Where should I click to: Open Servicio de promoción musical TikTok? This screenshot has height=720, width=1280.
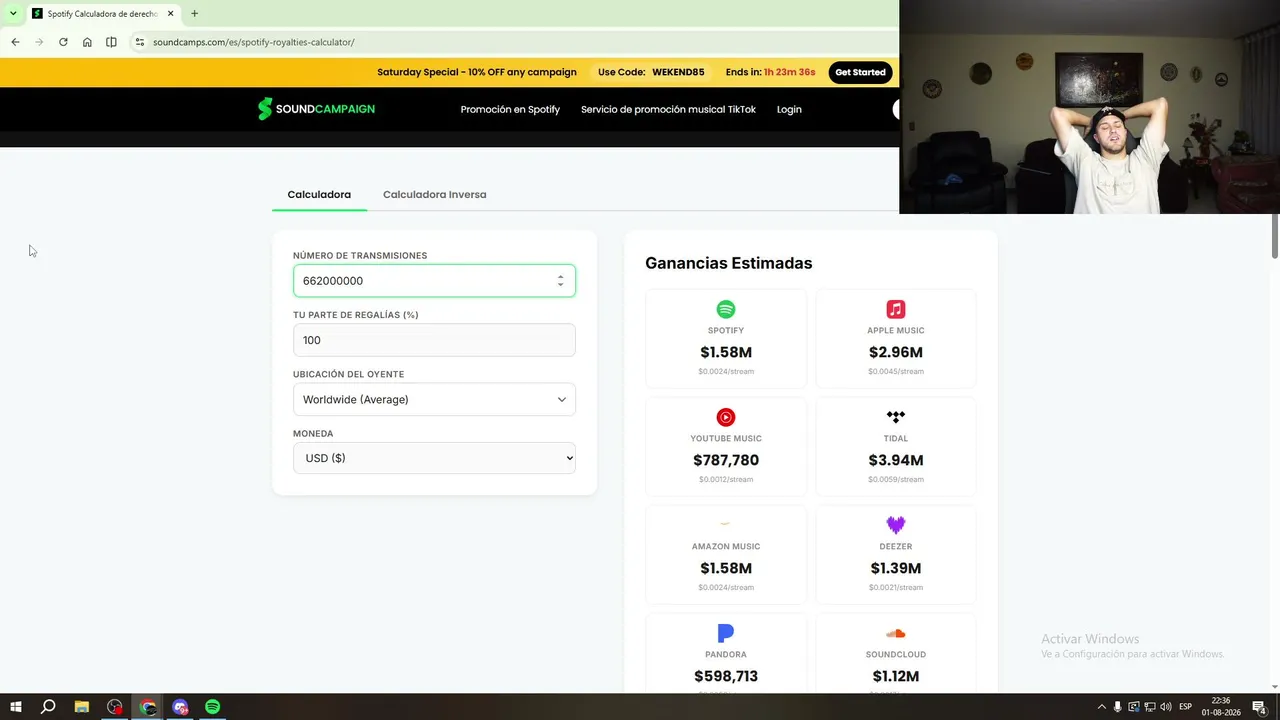tap(668, 109)
